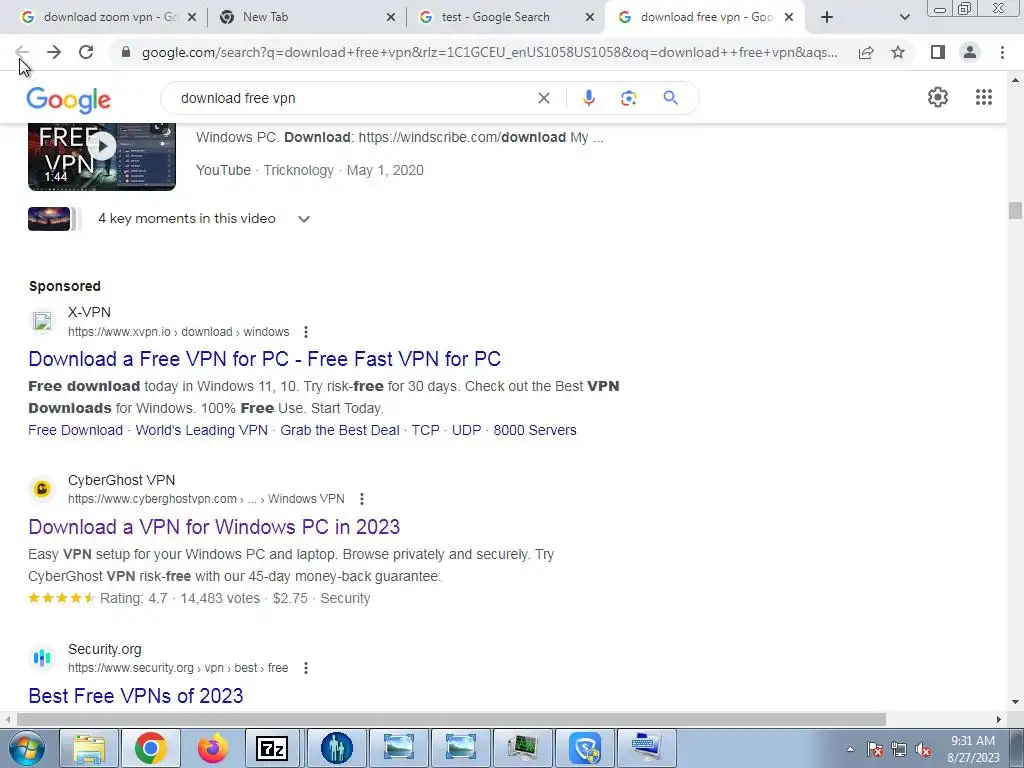Screen dimensions: 1024x768
Task: Show hidden system tray icons
Action: (850, 750)
